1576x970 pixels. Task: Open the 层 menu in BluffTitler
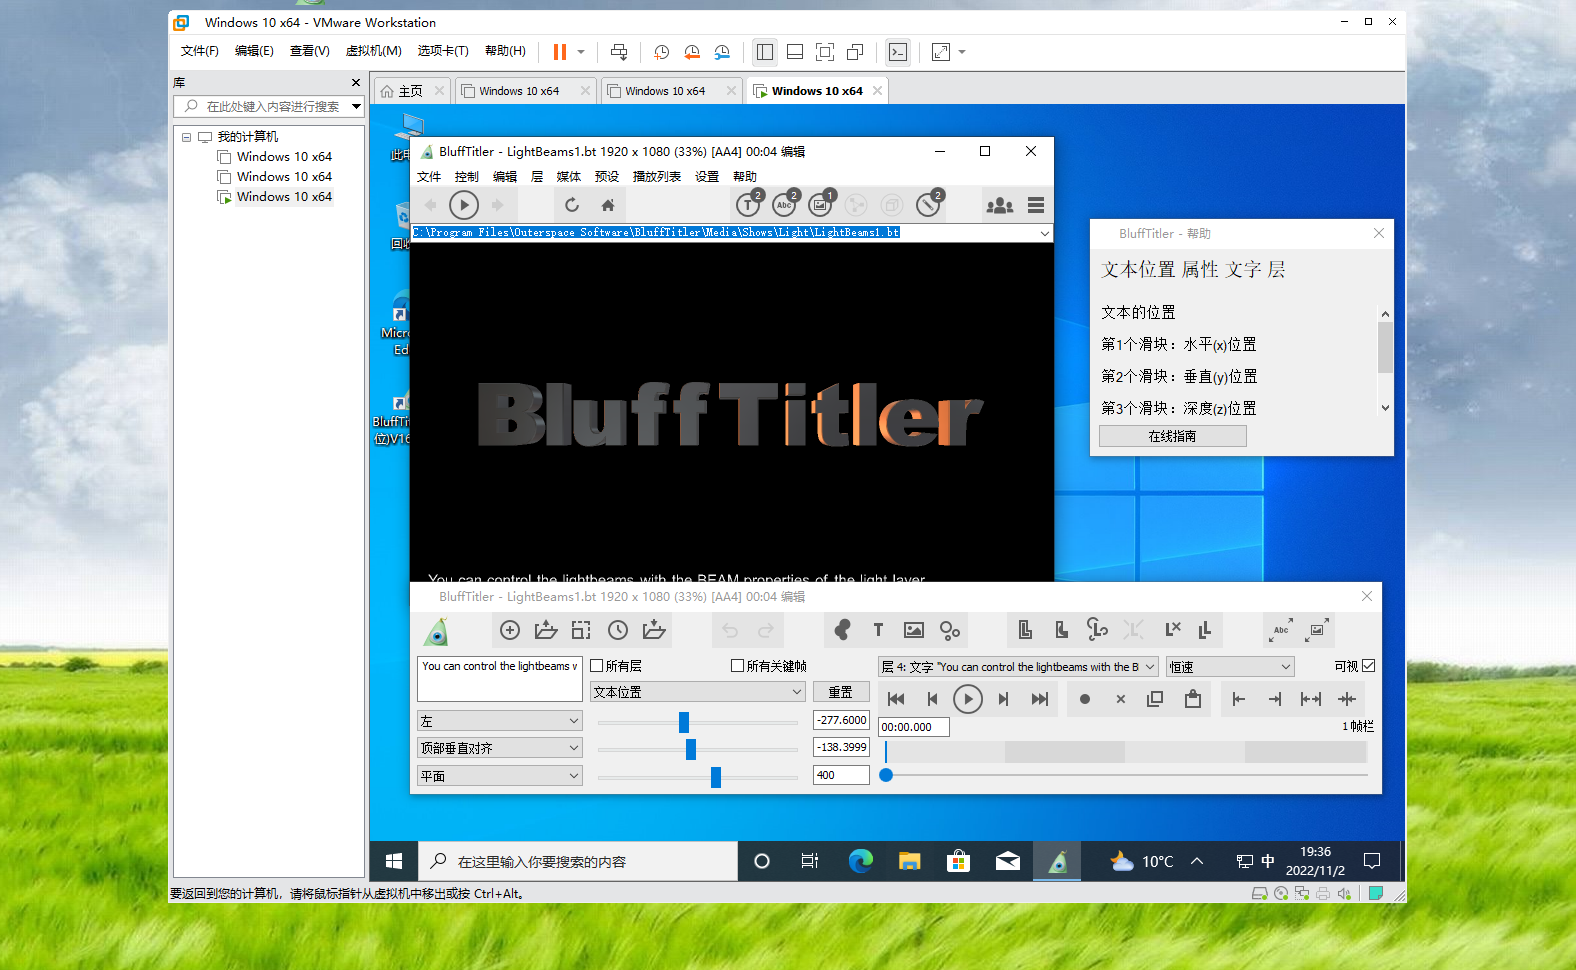tap(537, 177)
